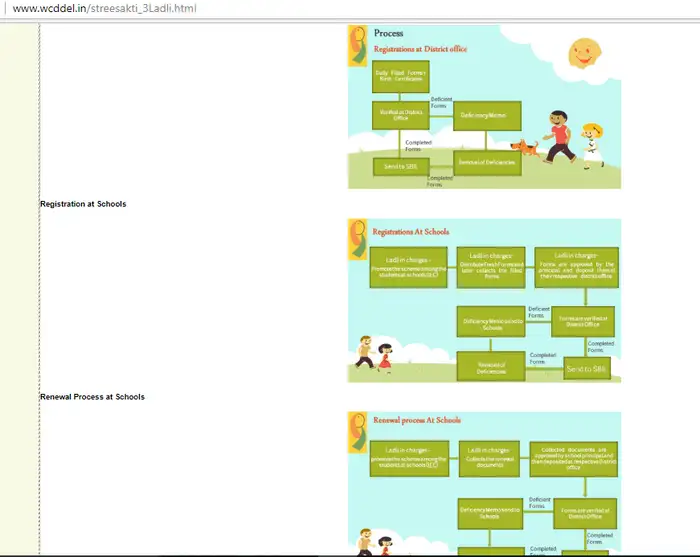
Task: Click 'Deficiency Memo send to Schools' in registration chart
Action: [x=491, y=322]
